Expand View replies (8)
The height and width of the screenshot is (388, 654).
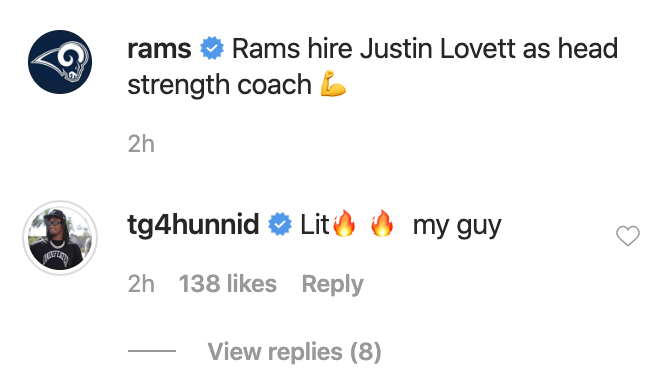tap(294, 352)
